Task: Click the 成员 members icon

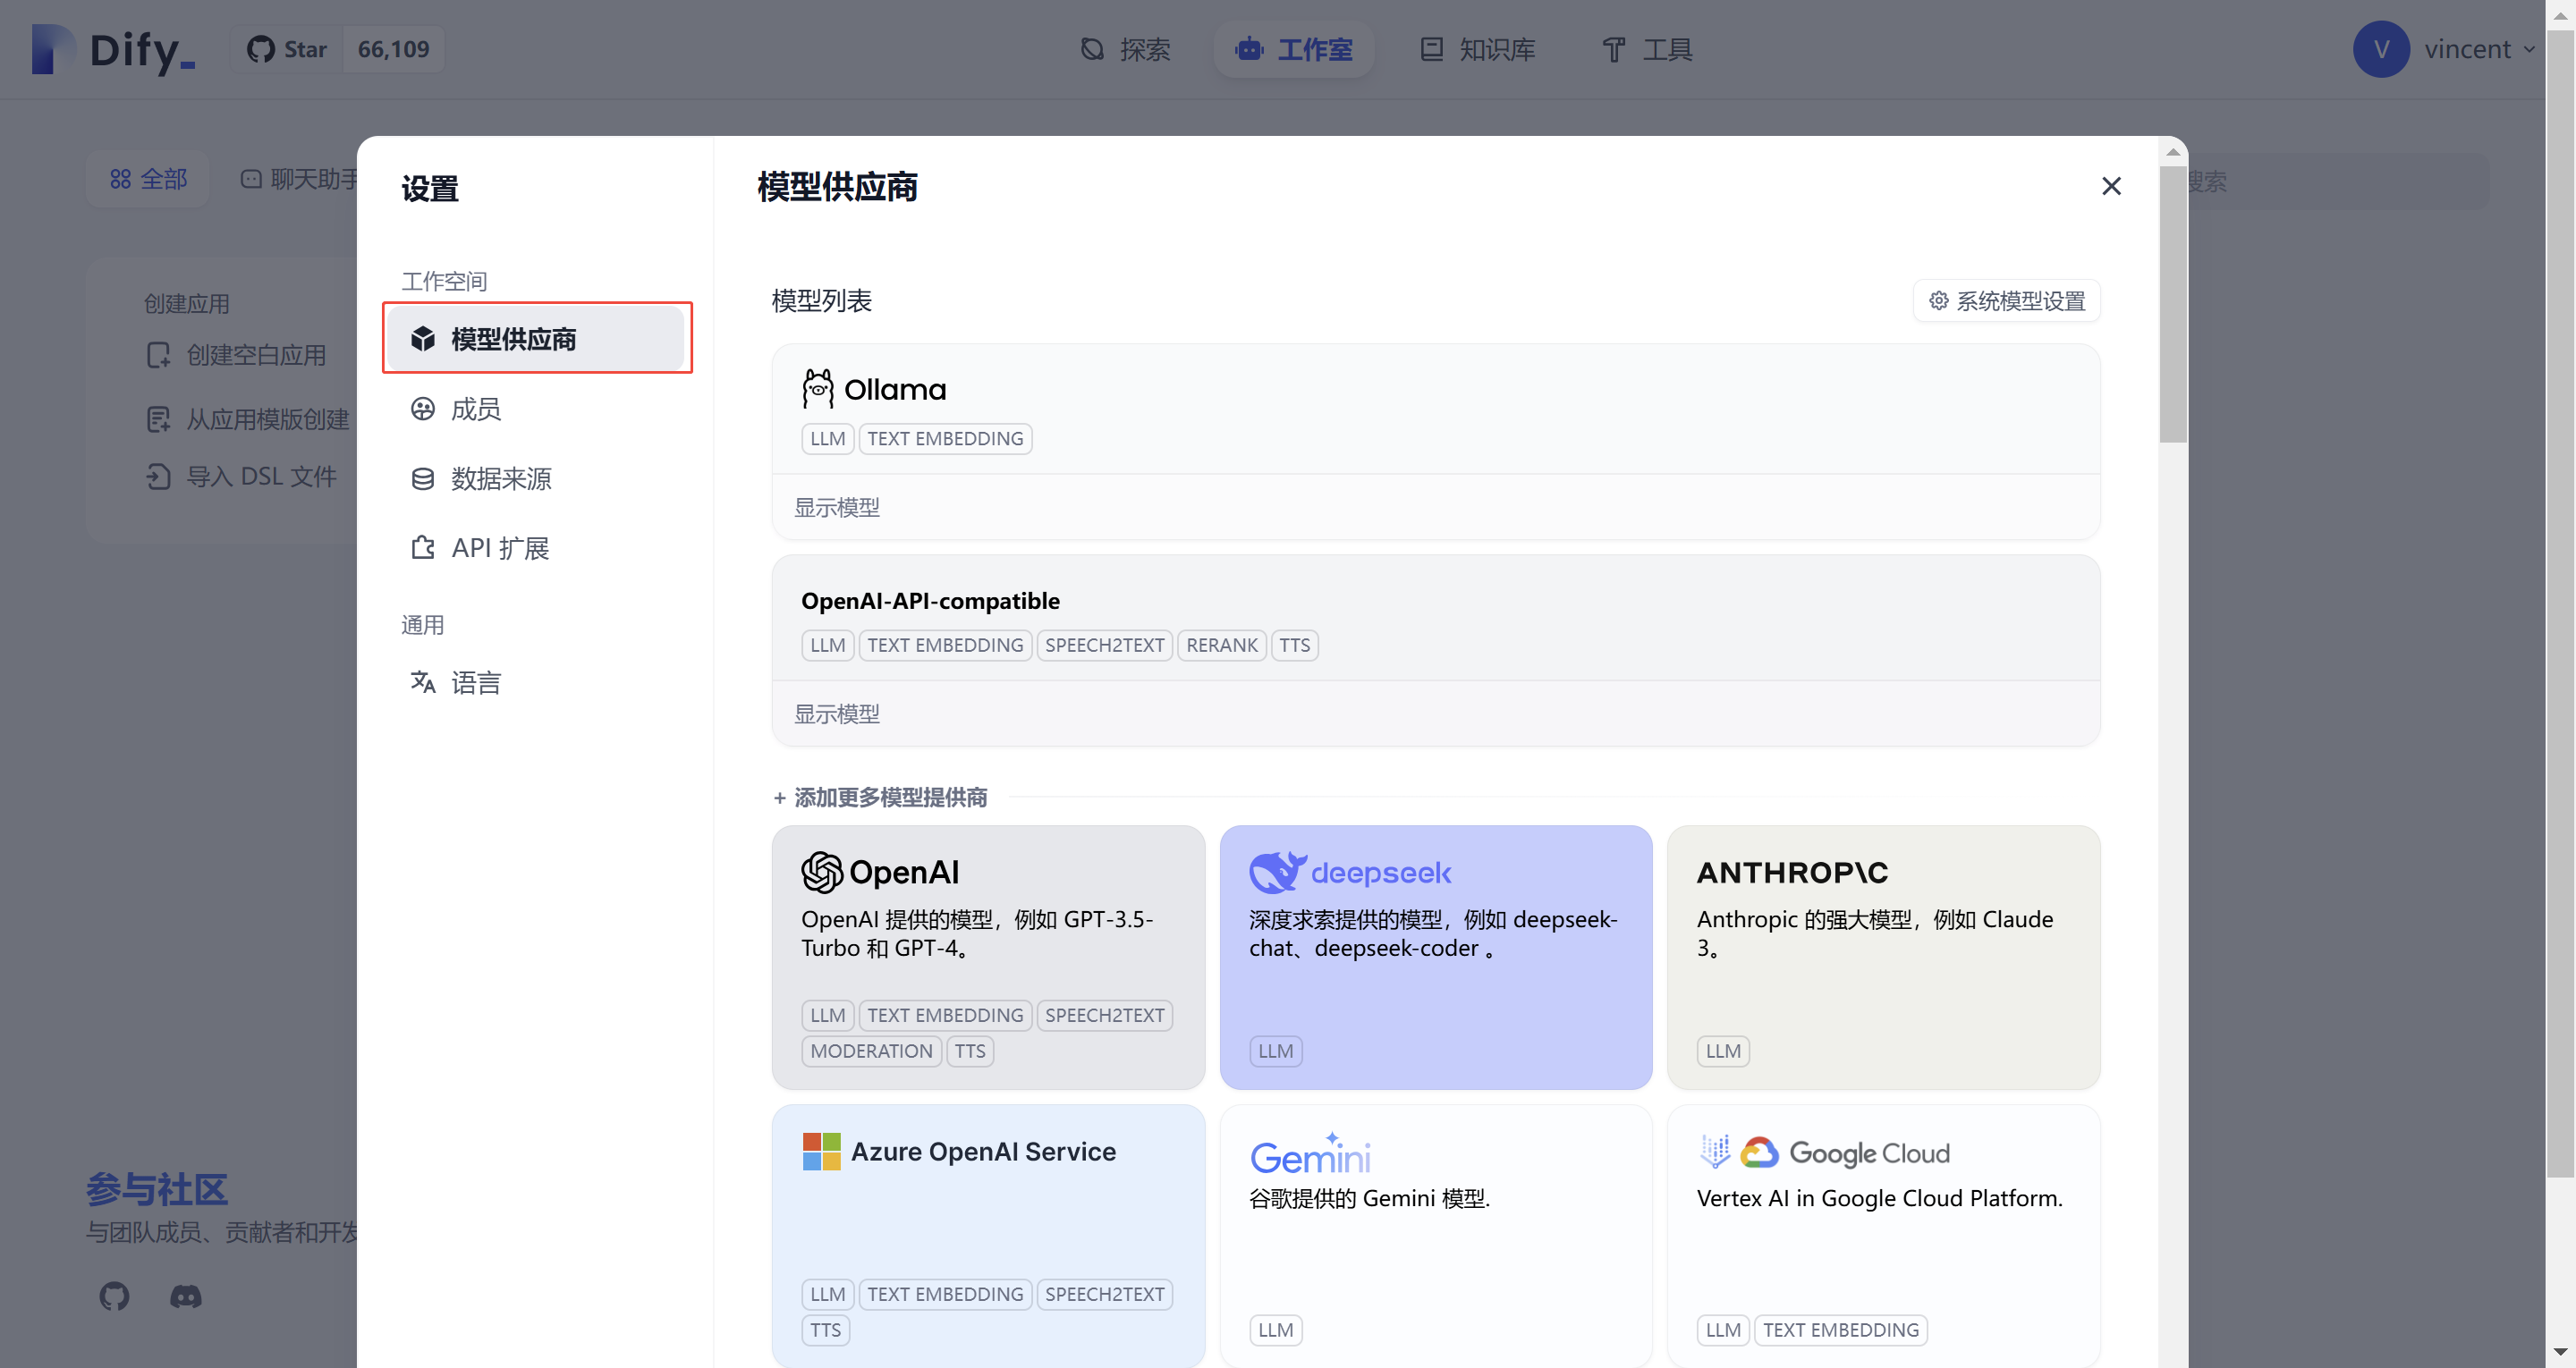Action: [x=423, y=408]
